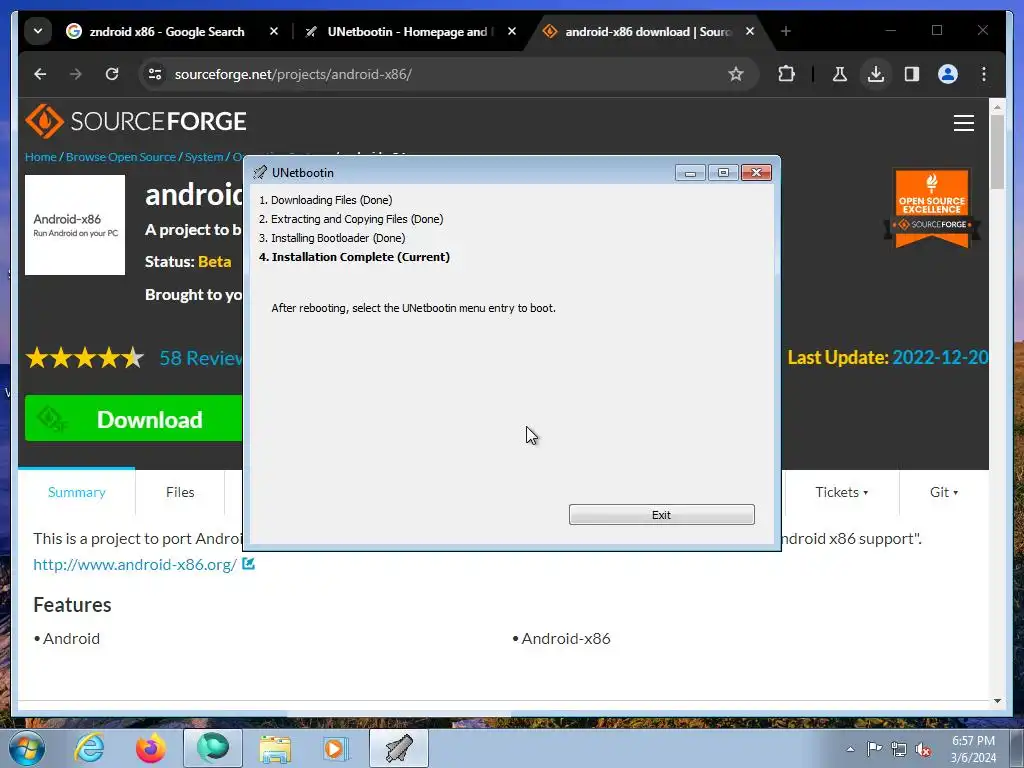Click the page vertical scrollbar

pos(997,152)
